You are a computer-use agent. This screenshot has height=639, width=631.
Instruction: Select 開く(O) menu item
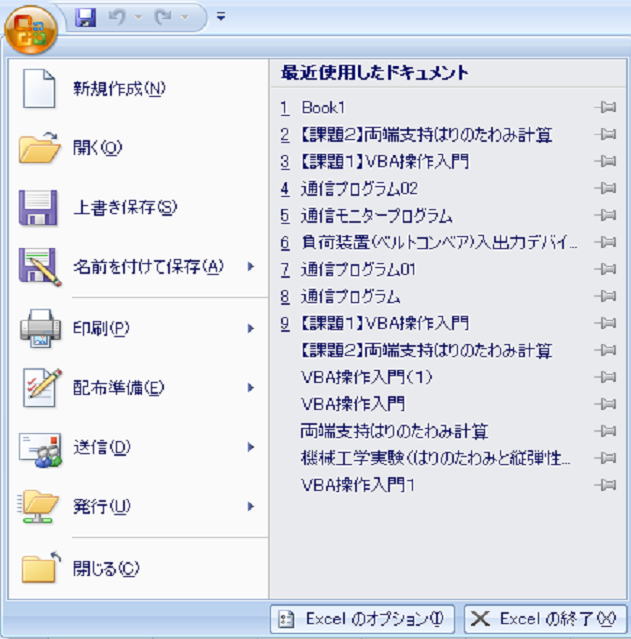coord(138,148)
